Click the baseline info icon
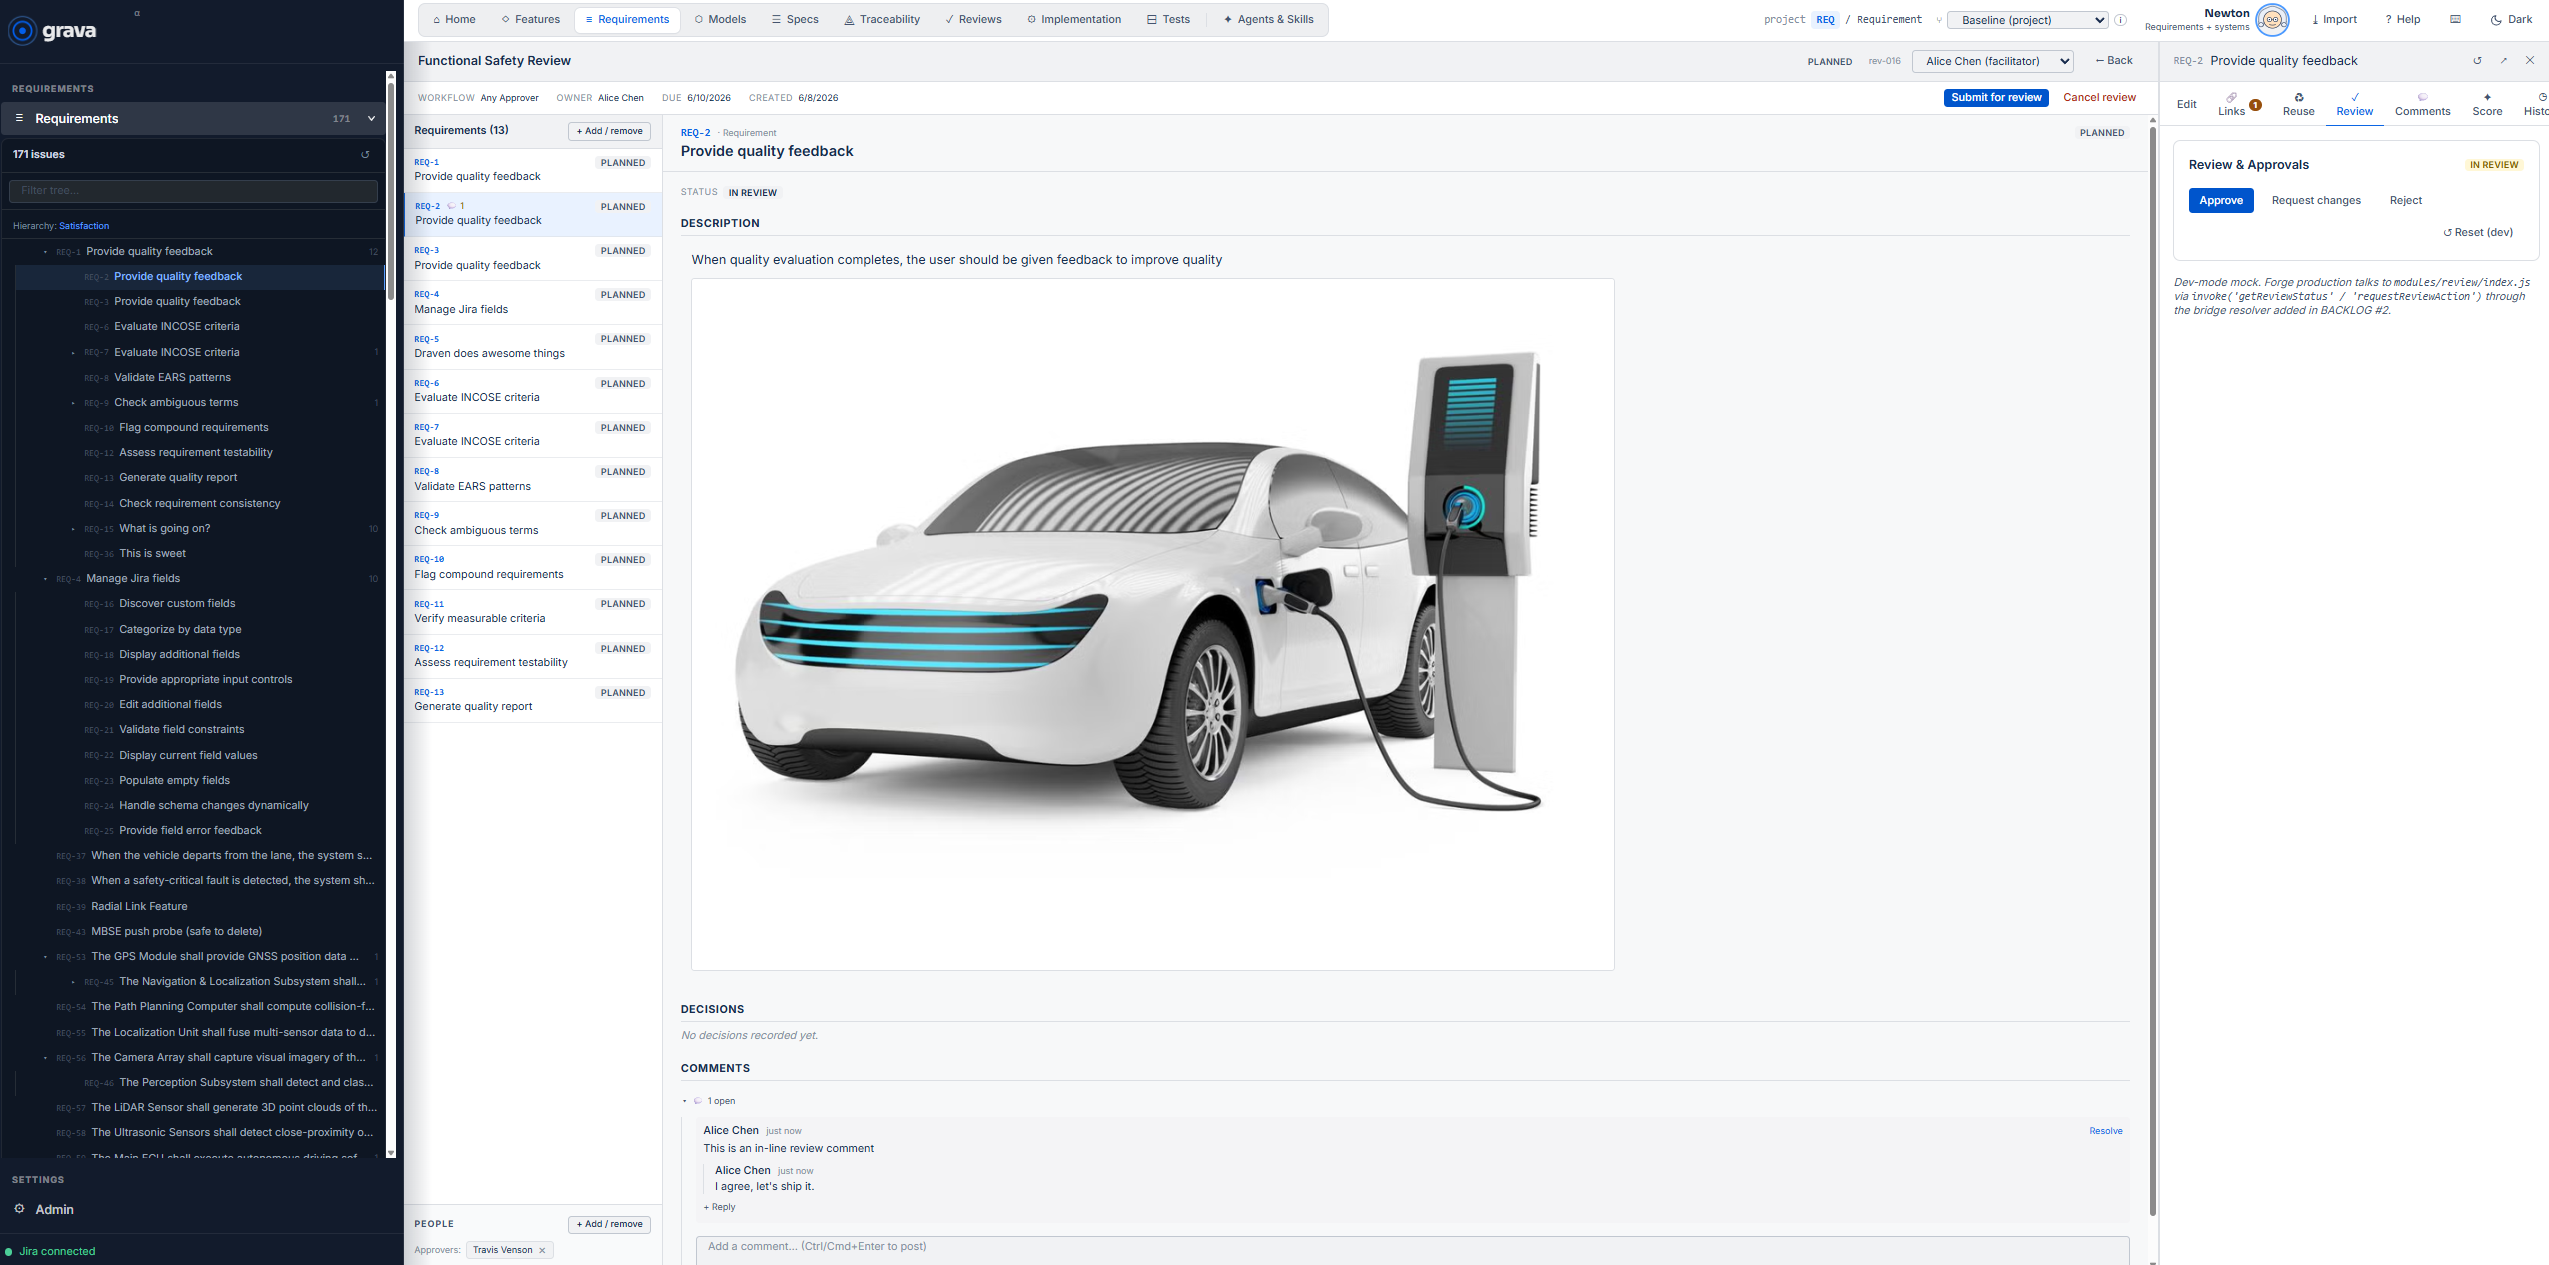The image size is (2549, 1265). (2120, 20)
